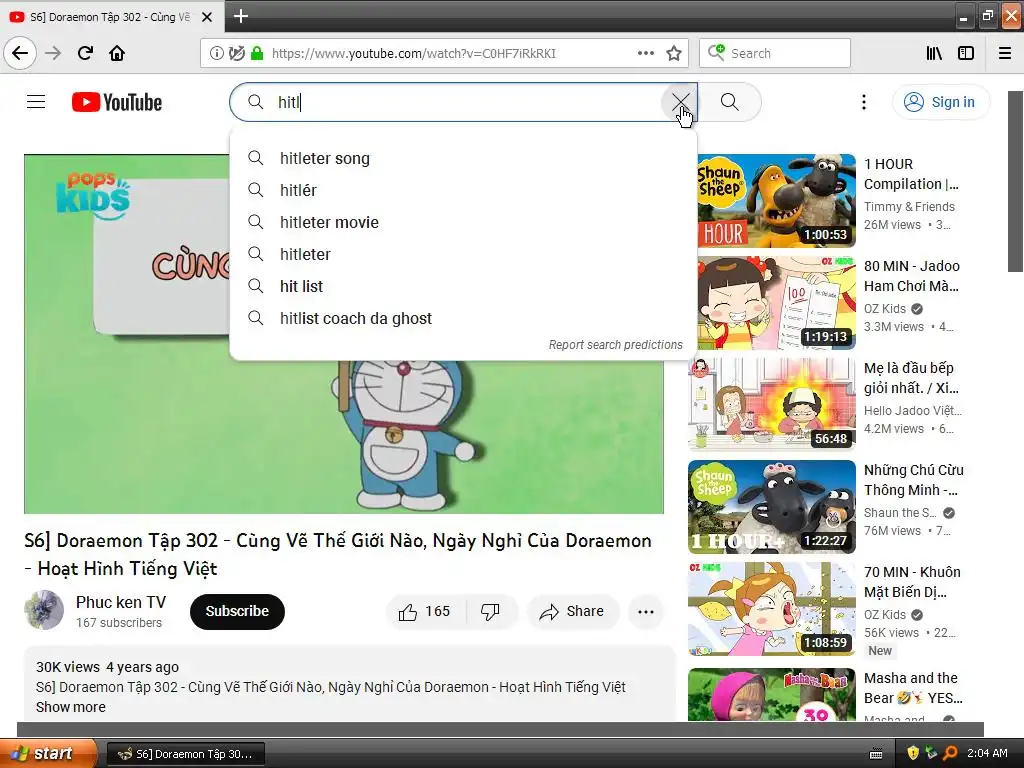Screen dimensions: 1024x768
Task: Click the green padlock security icon
Action: point(257,53)
